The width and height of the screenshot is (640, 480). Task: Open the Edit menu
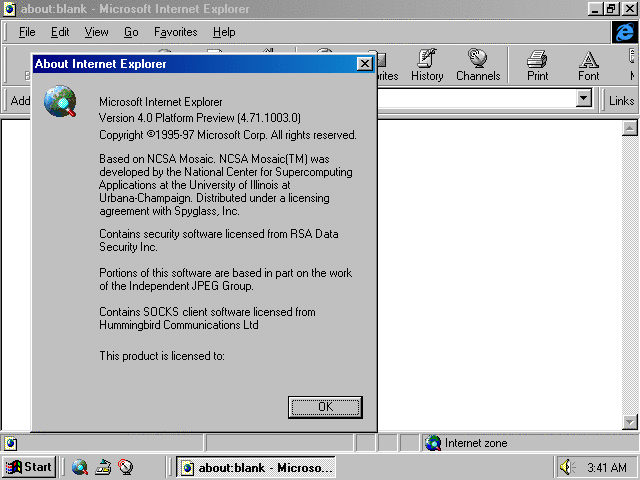point(60,32)
